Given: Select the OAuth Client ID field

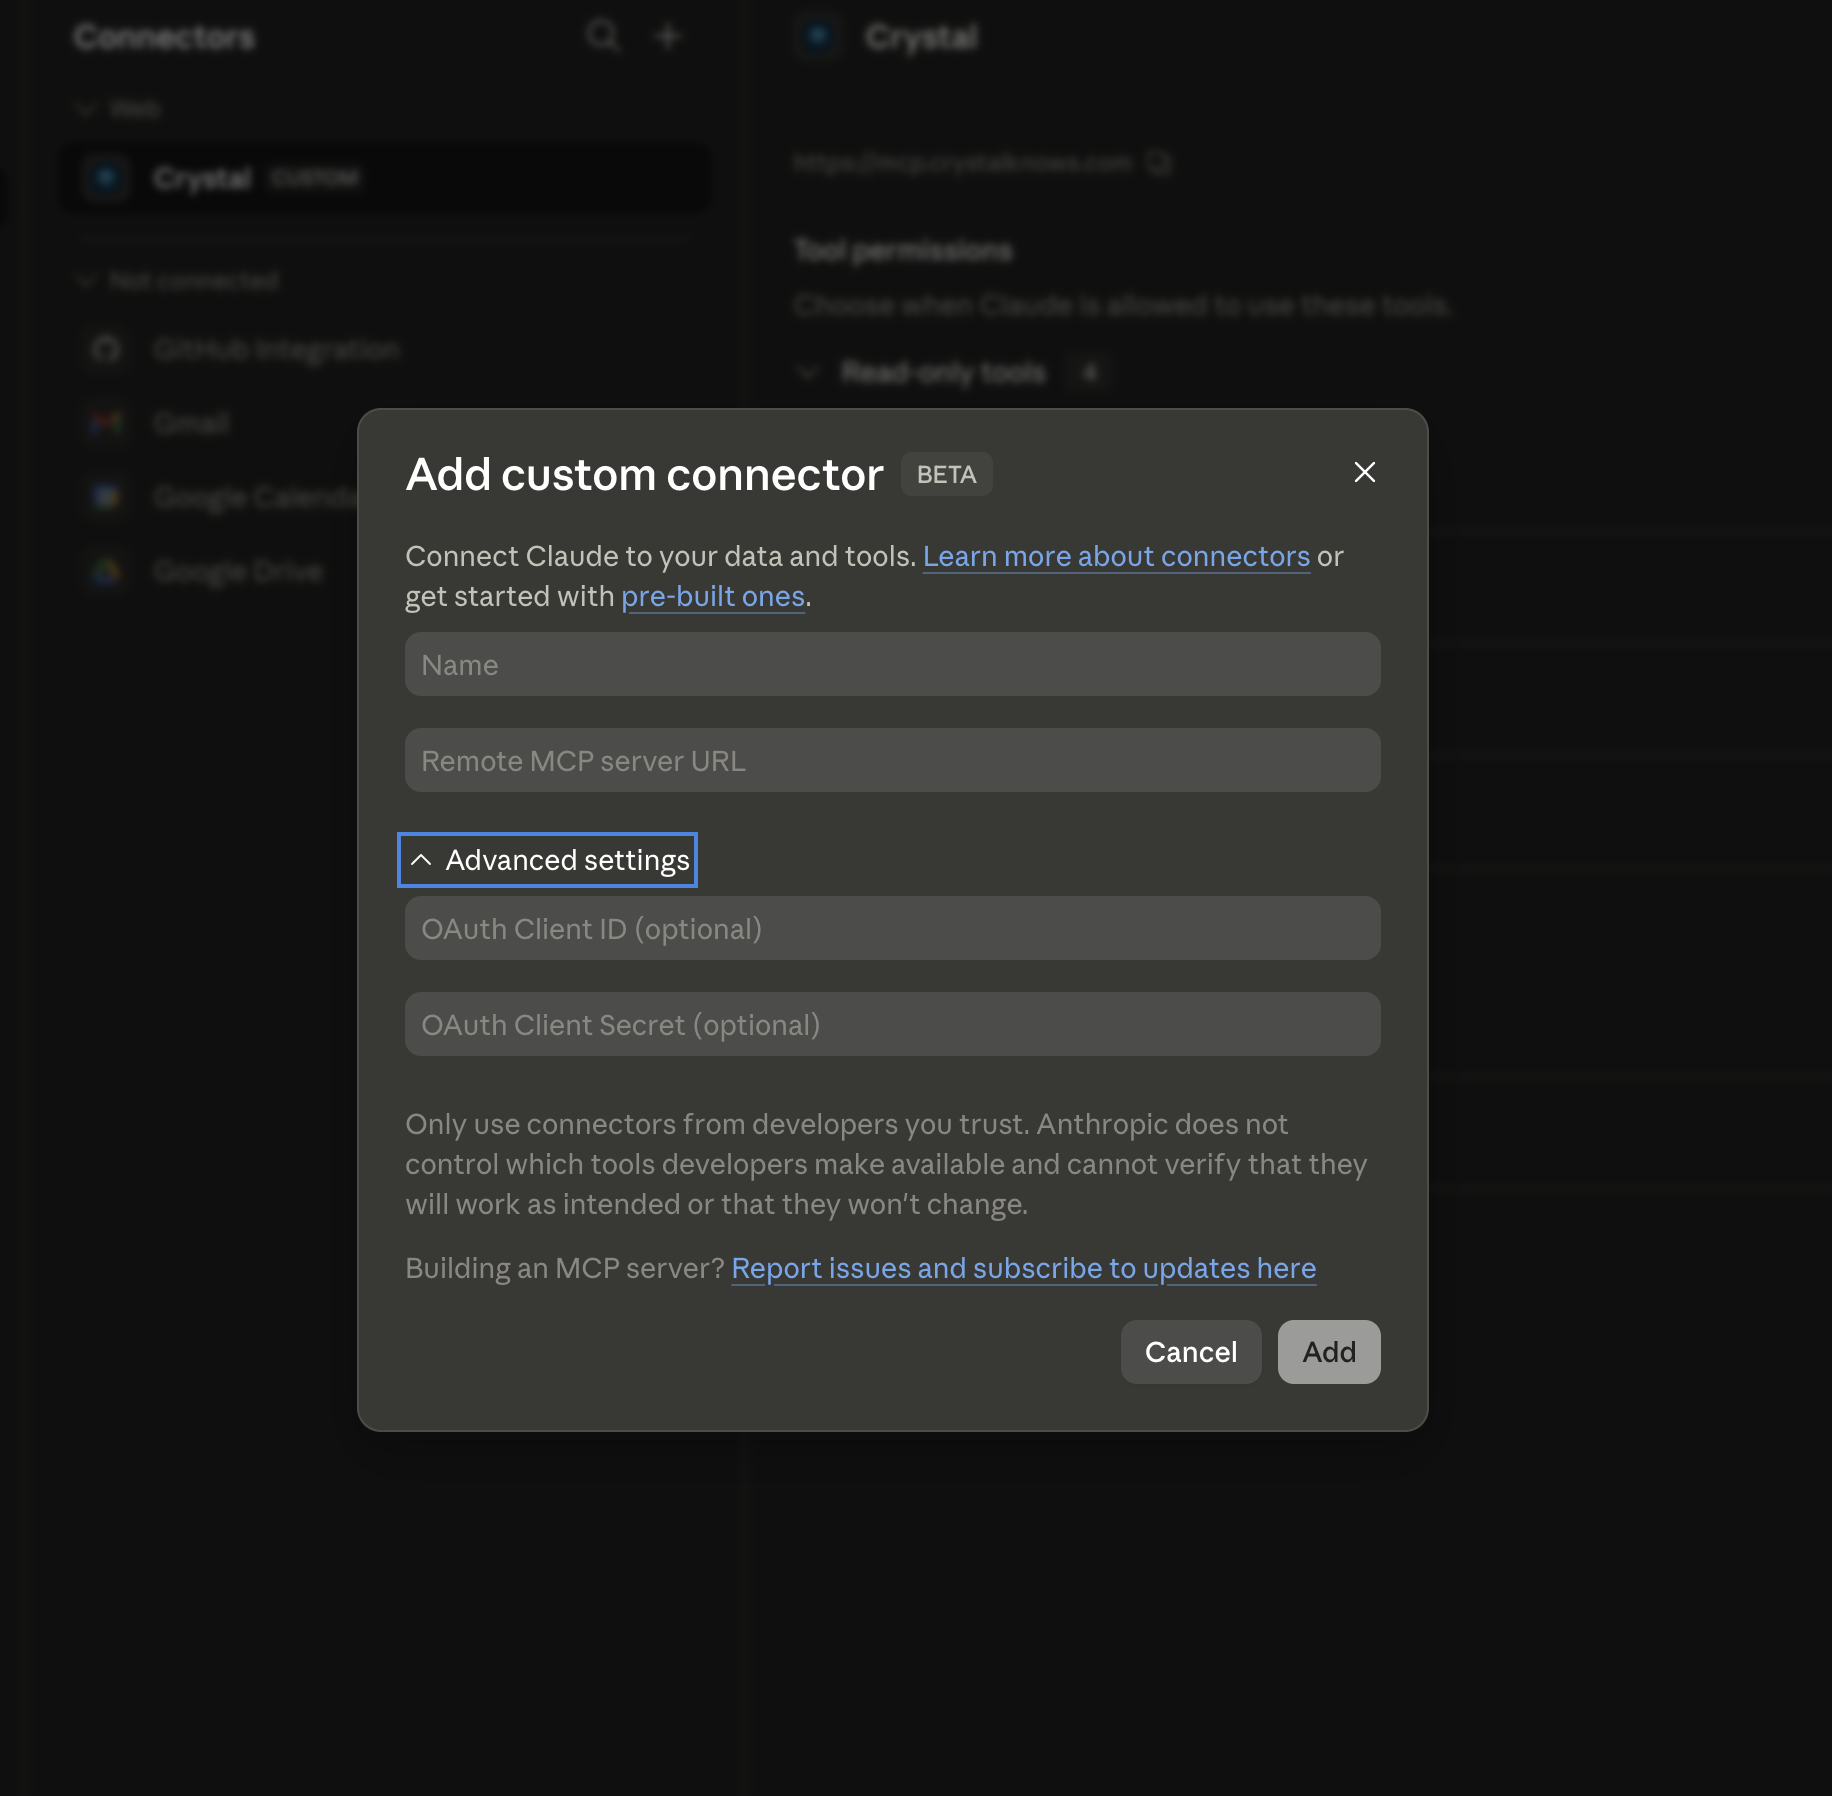Looking at the screenshot, I should (892, 928).
